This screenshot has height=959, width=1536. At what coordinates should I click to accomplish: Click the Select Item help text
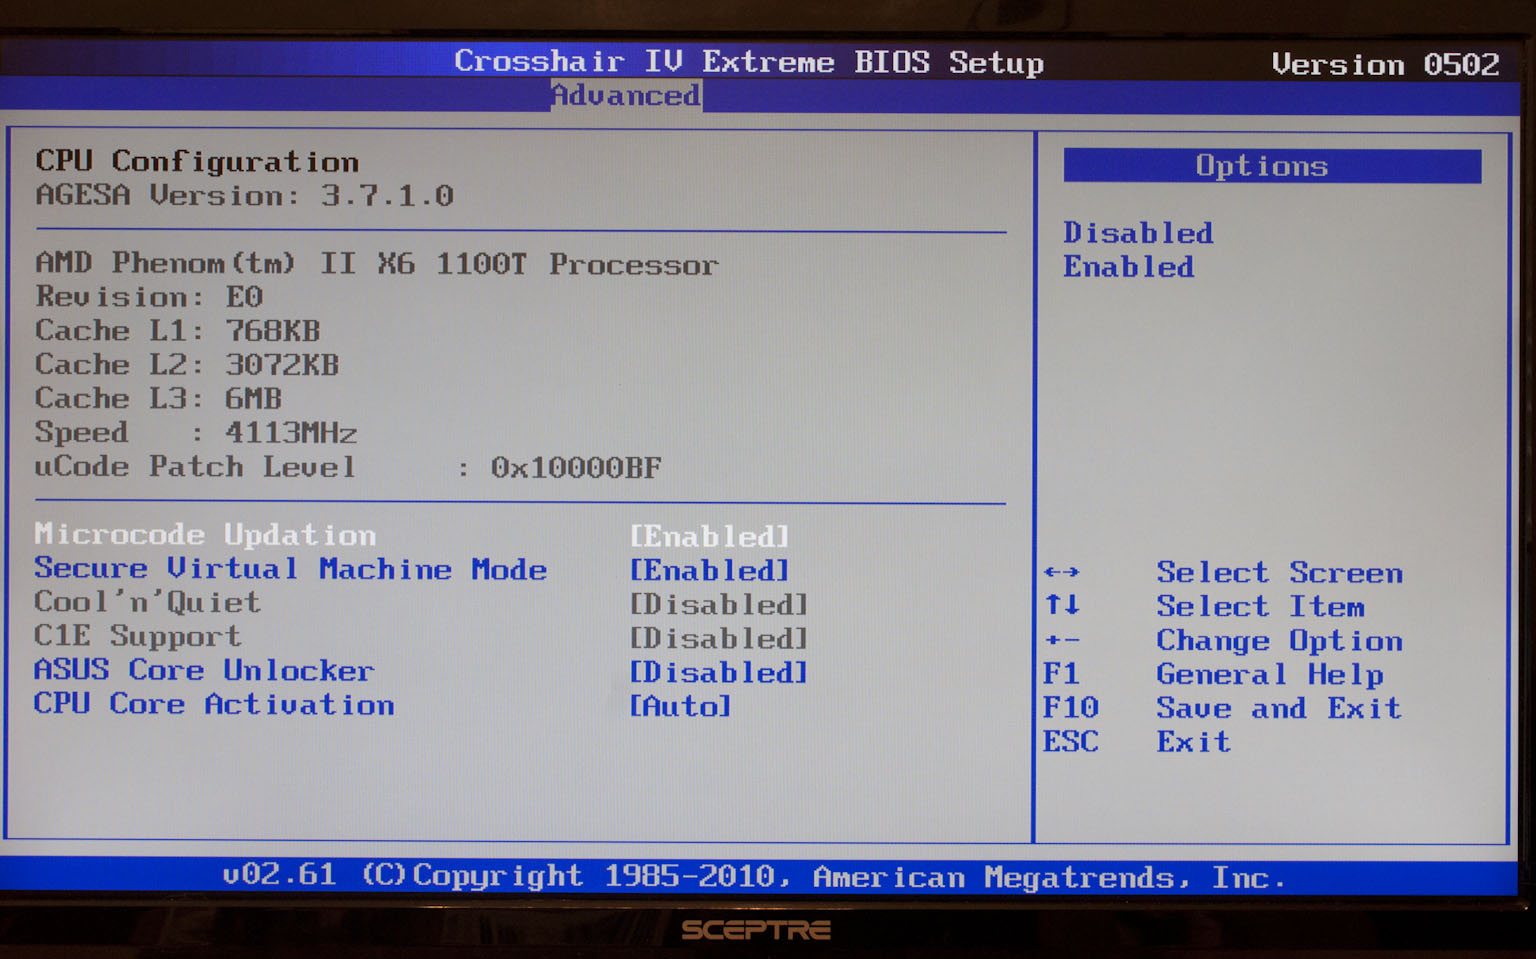tap(1261, 607)
